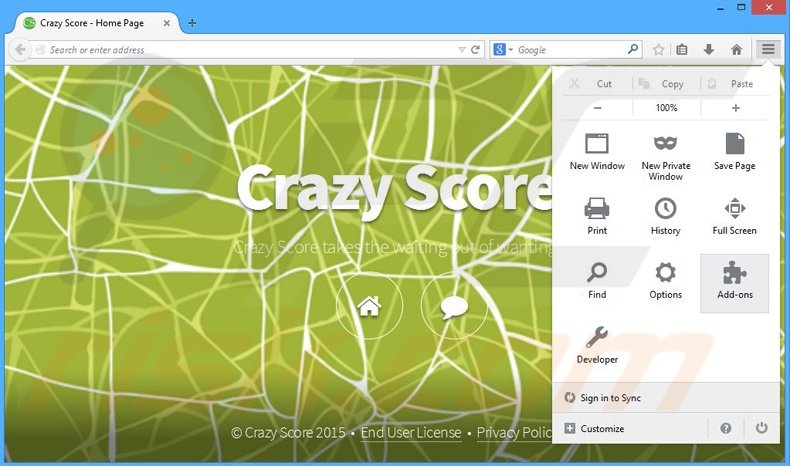
Task: Show the bookmarks list icon
Action: point(682,49)
